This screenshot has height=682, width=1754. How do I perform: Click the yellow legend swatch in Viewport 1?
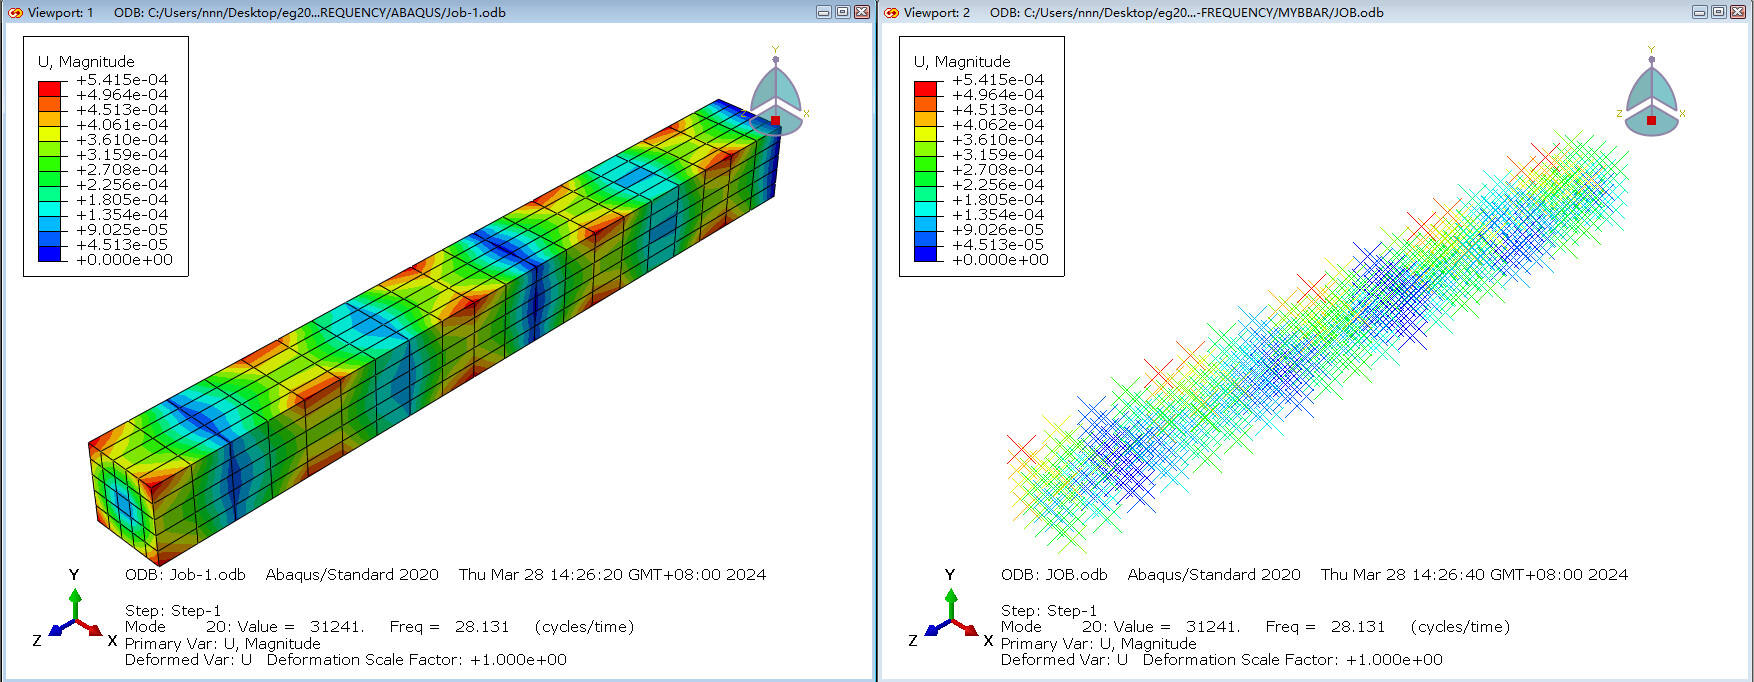click(50, 132)
